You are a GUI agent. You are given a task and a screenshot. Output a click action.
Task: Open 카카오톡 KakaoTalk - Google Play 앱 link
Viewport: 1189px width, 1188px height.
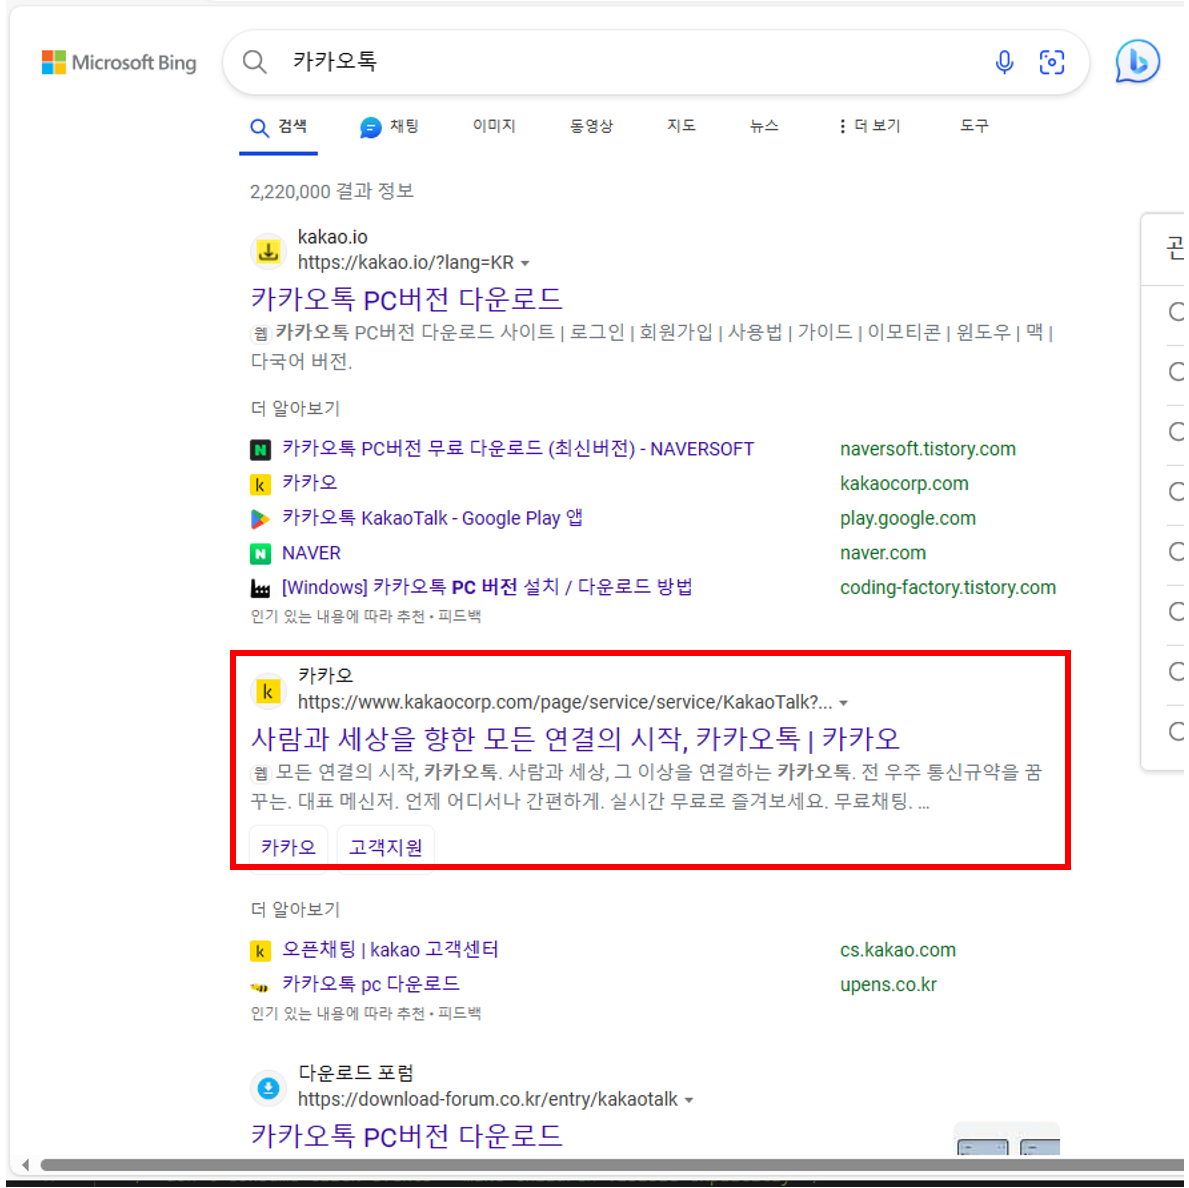(x=432, y=518)
